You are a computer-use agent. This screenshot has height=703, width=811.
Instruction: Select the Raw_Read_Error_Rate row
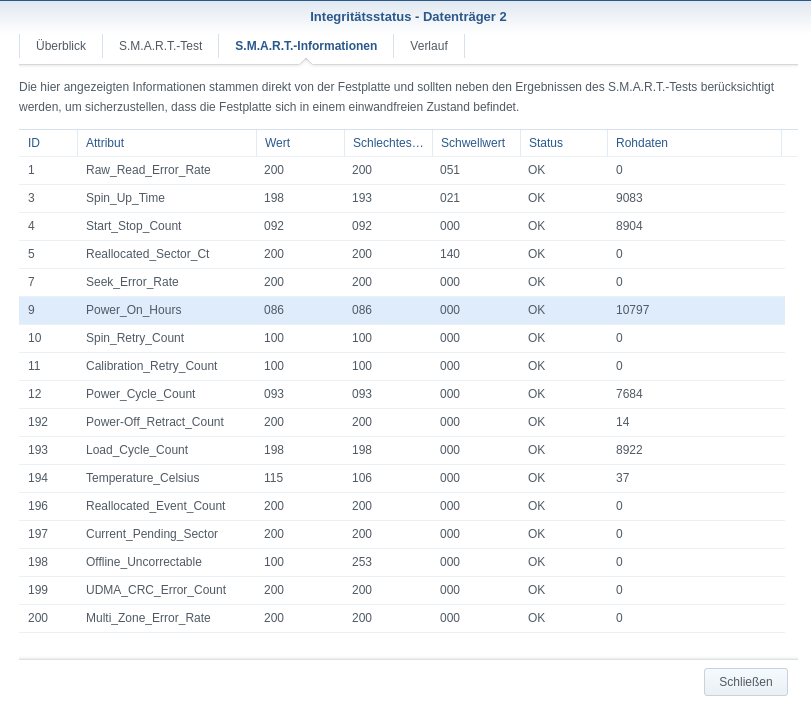(148, 170)
